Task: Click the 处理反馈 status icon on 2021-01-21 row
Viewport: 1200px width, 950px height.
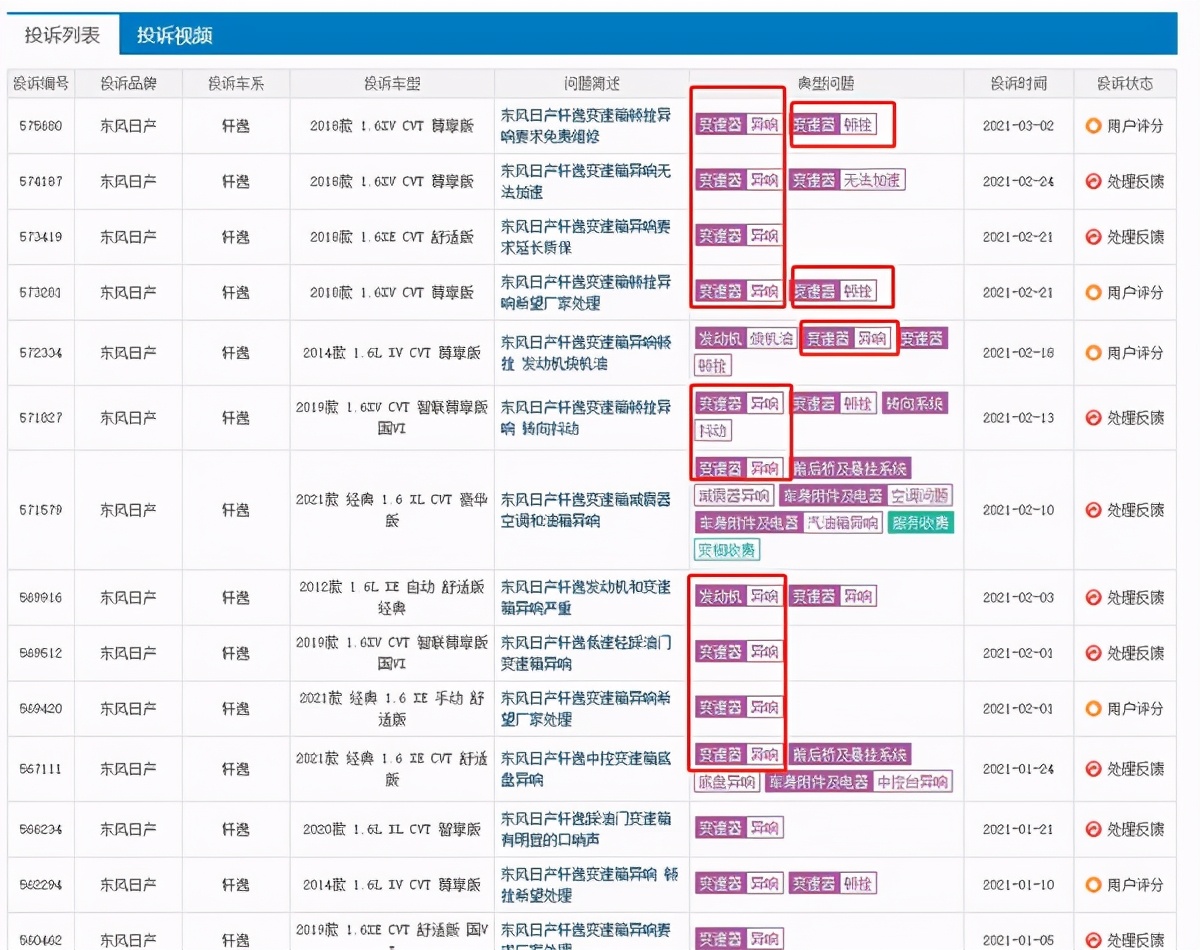Action: 1094,829
